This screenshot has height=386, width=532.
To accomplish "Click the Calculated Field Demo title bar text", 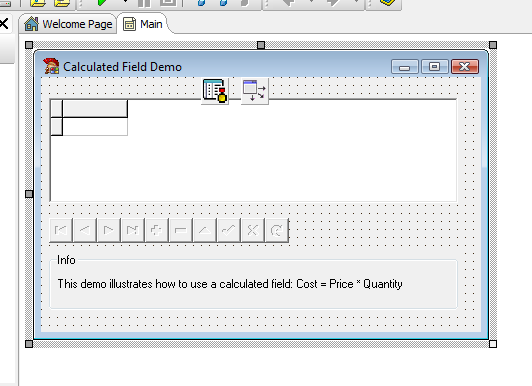I will click(122, 67).
